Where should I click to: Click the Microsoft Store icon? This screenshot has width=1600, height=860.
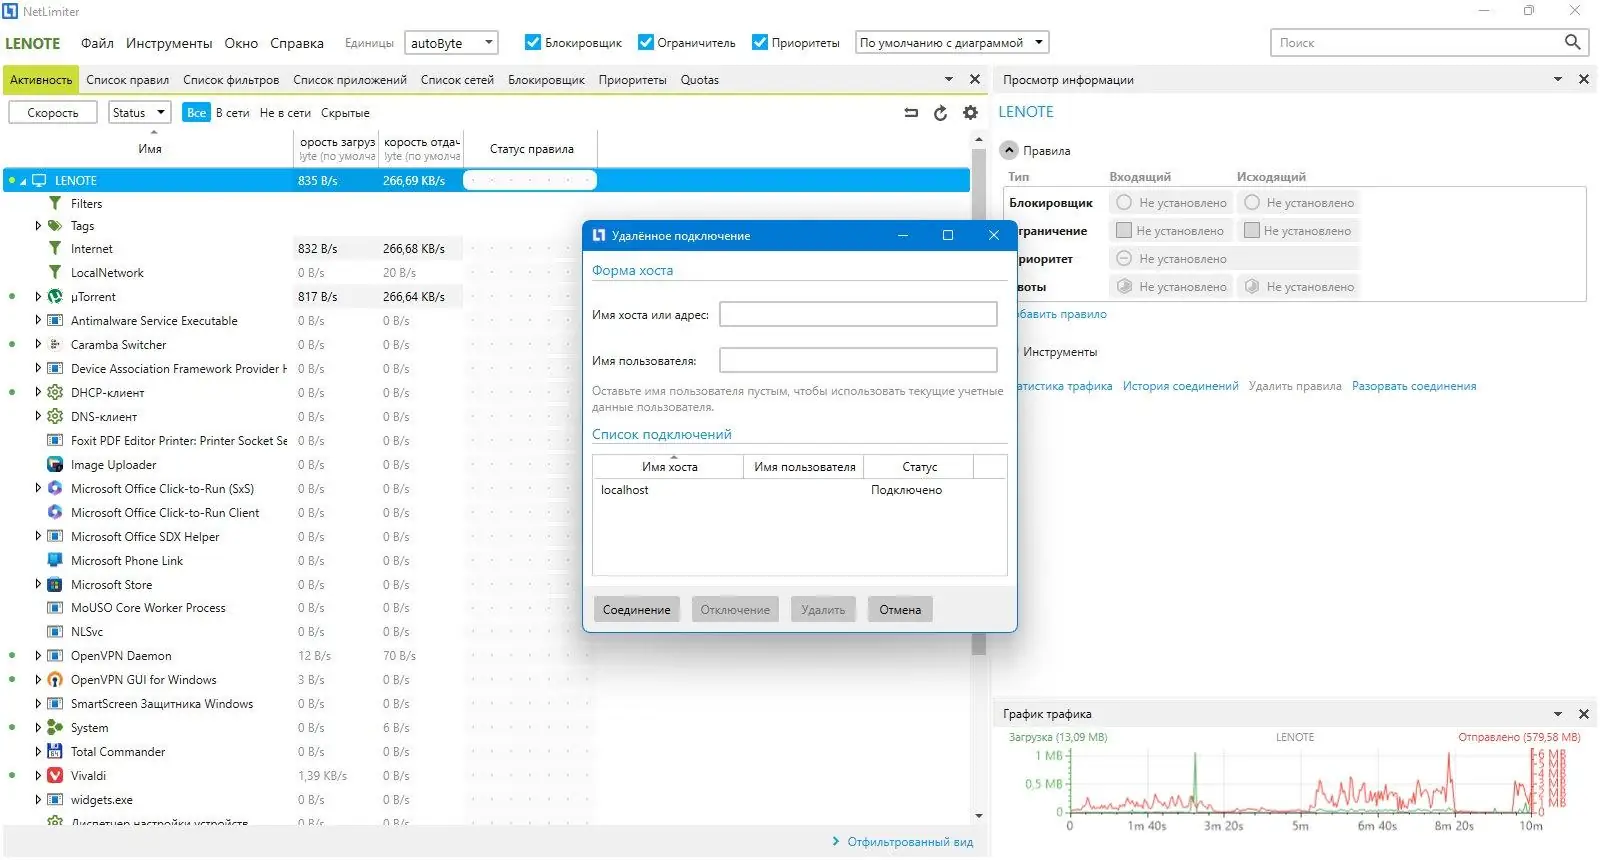(55, 585)
